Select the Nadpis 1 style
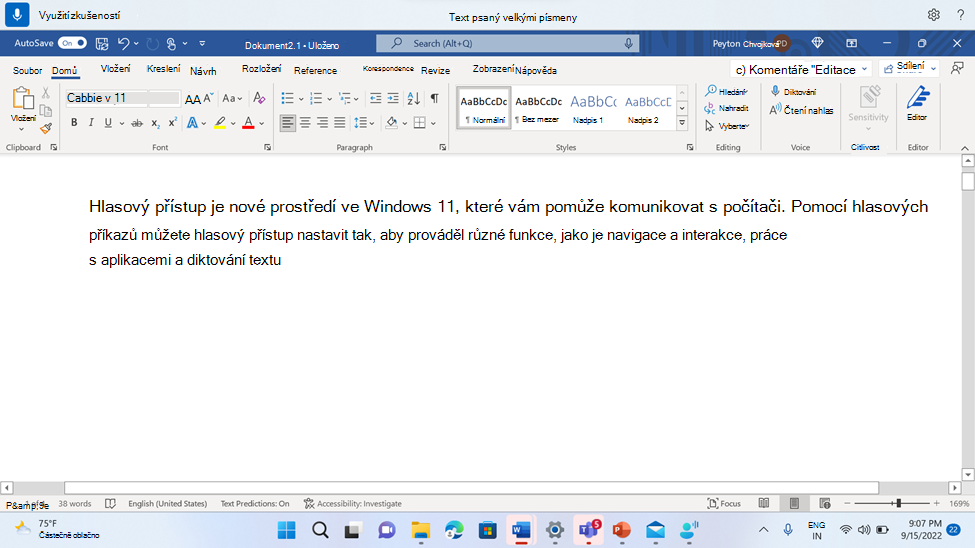 (593, 108)
